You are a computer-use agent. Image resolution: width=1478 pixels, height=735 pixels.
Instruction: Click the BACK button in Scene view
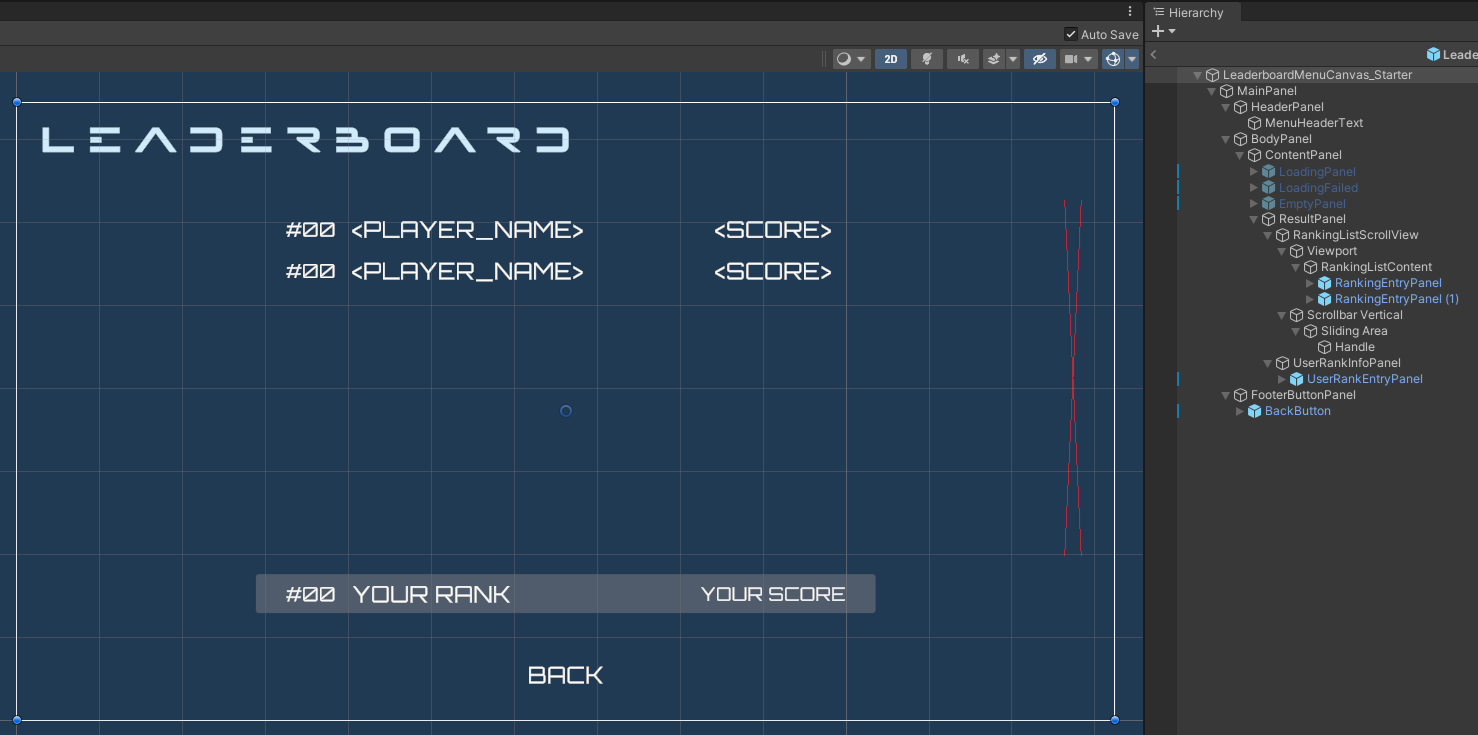coord(565,675)
